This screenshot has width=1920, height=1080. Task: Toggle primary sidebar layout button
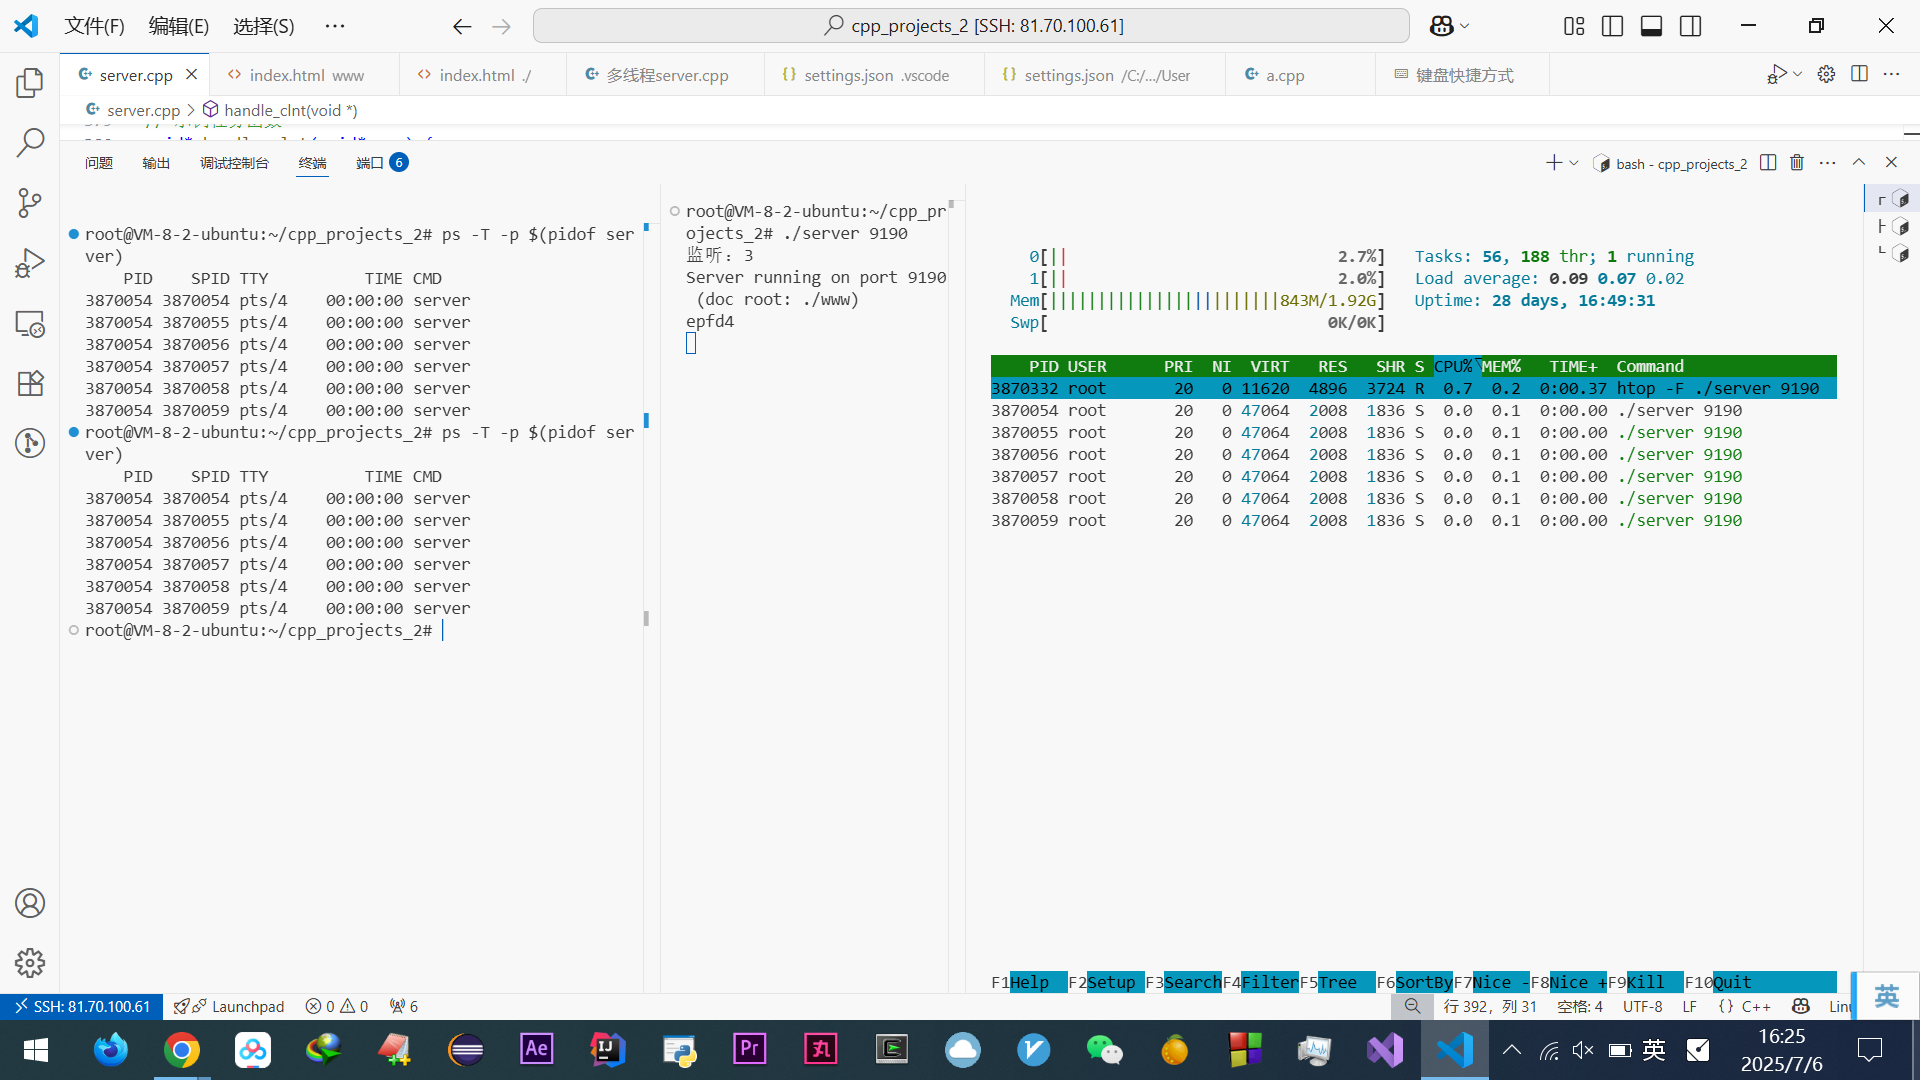pos(1612,26)
